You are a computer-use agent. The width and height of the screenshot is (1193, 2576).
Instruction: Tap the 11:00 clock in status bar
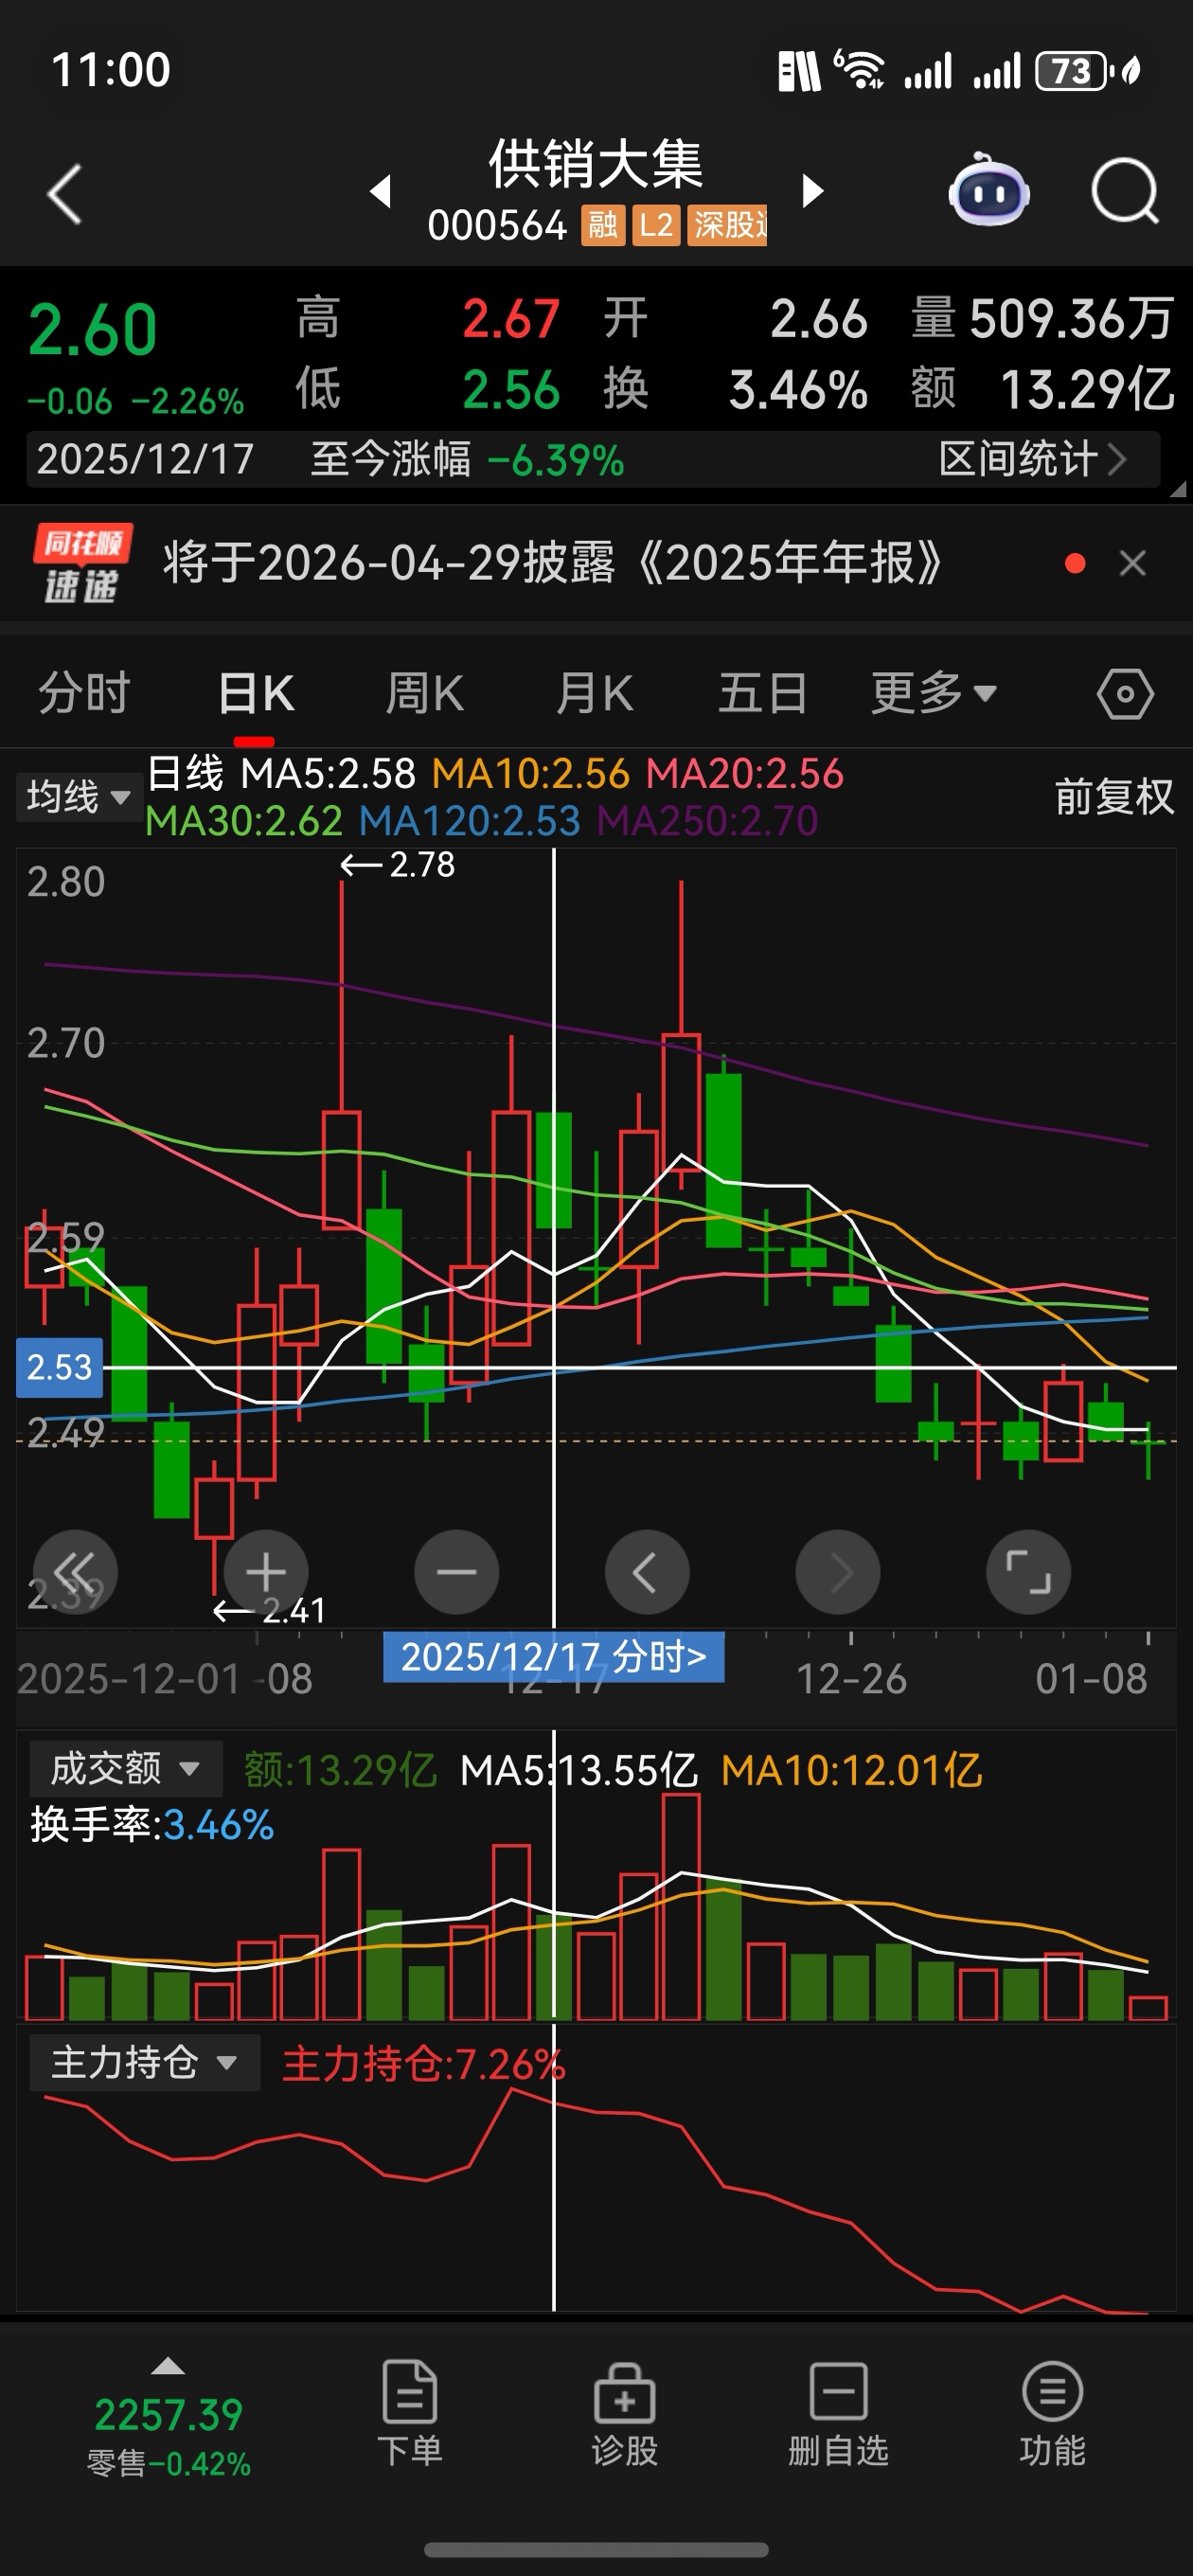tap(111, 70)
